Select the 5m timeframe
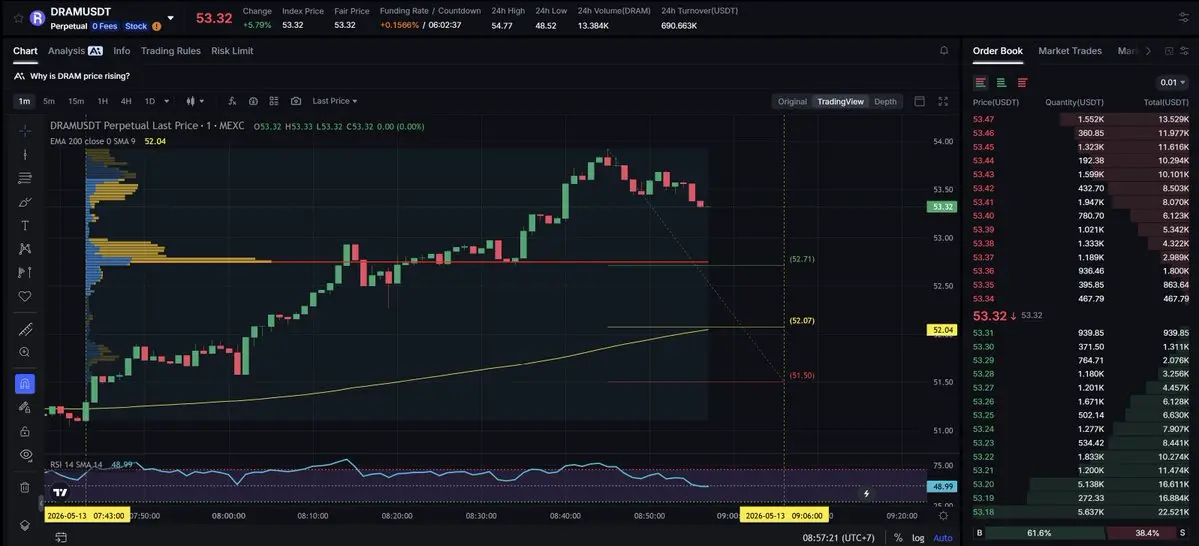Screen dimensions: 1199x546 point(49,101)
